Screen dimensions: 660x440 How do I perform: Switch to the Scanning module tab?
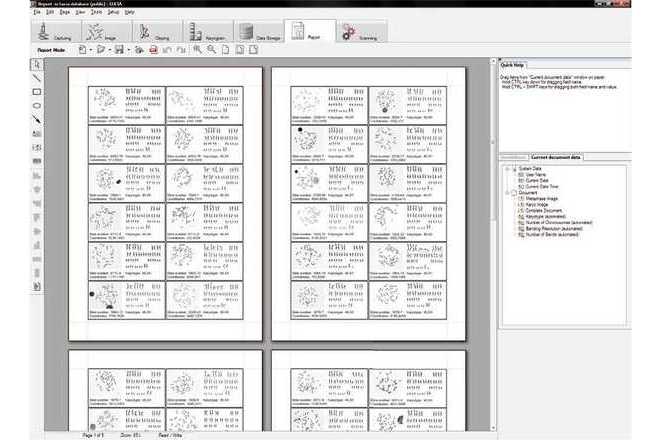pyautogui.click(x=362, y=31)
